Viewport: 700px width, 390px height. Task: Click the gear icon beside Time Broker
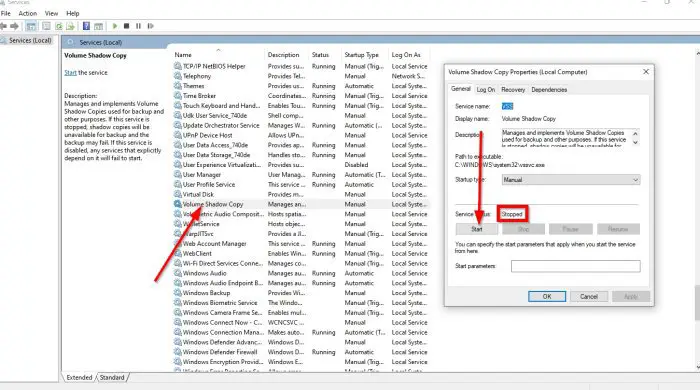click(178, 95)
